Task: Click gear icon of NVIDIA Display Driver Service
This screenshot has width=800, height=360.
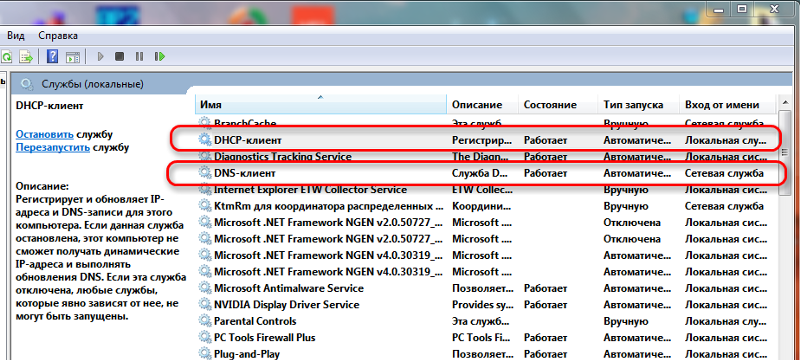Action: click(205, 304)
